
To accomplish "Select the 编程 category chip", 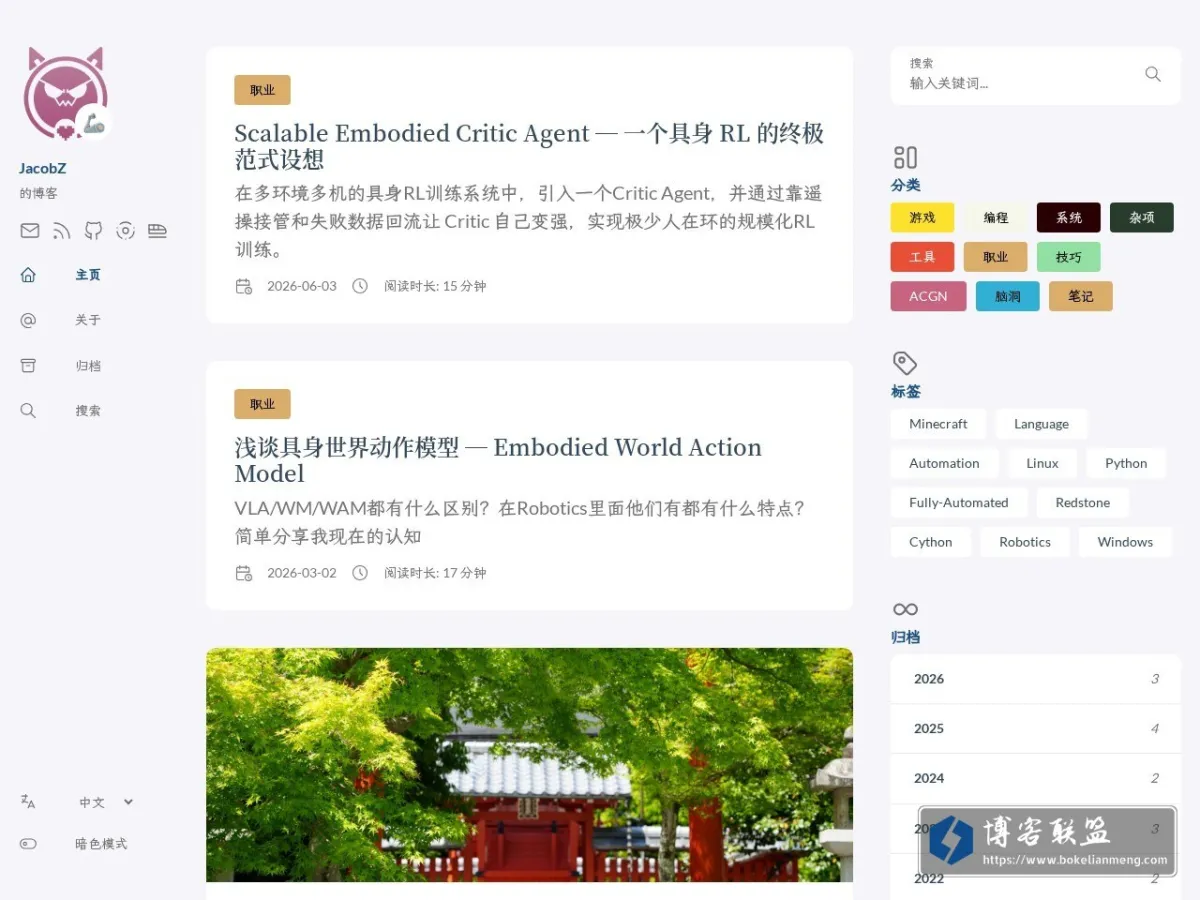I will [x=995, y=218].
